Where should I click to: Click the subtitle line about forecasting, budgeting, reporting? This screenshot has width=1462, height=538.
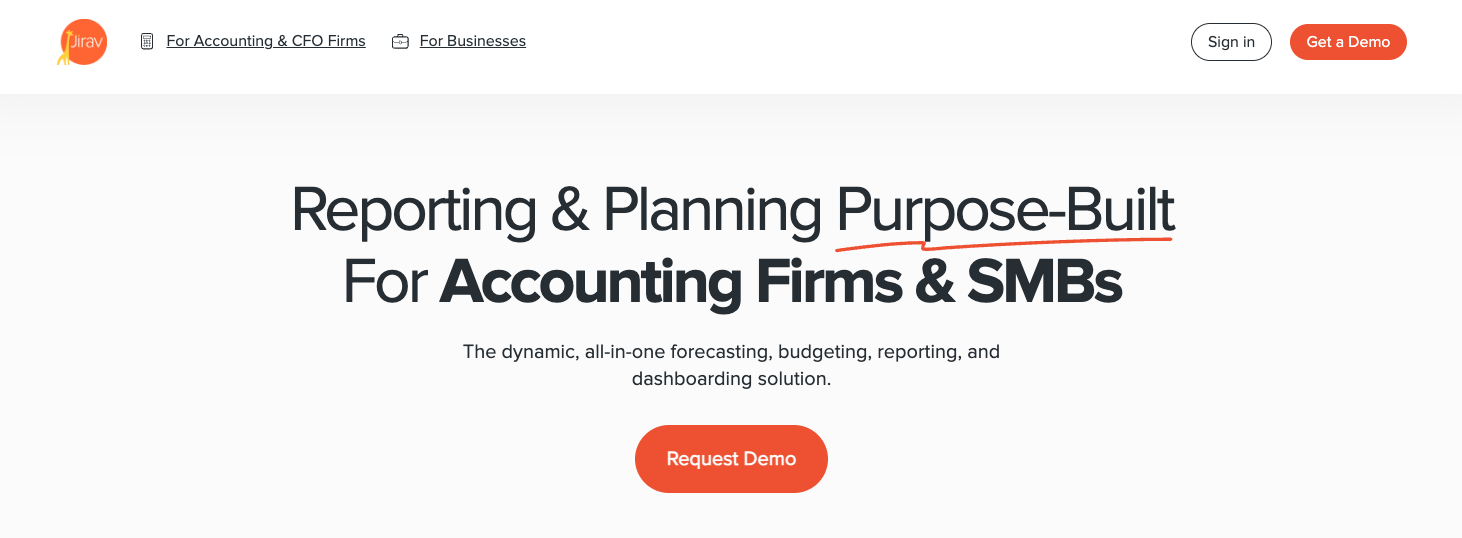tap(731, 352)
